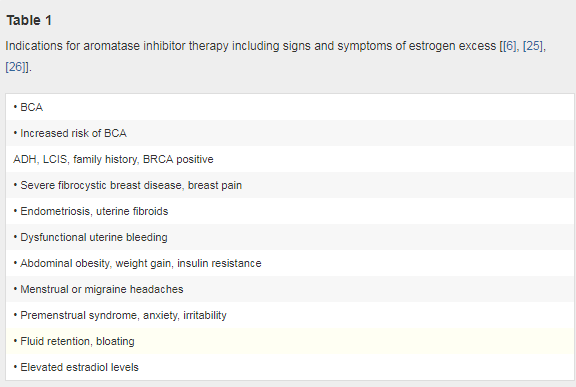Image resolution: width=576 pixels, height=387 pixels.
Task: Click the words BRCA positive
Action: tap(178, 159)
